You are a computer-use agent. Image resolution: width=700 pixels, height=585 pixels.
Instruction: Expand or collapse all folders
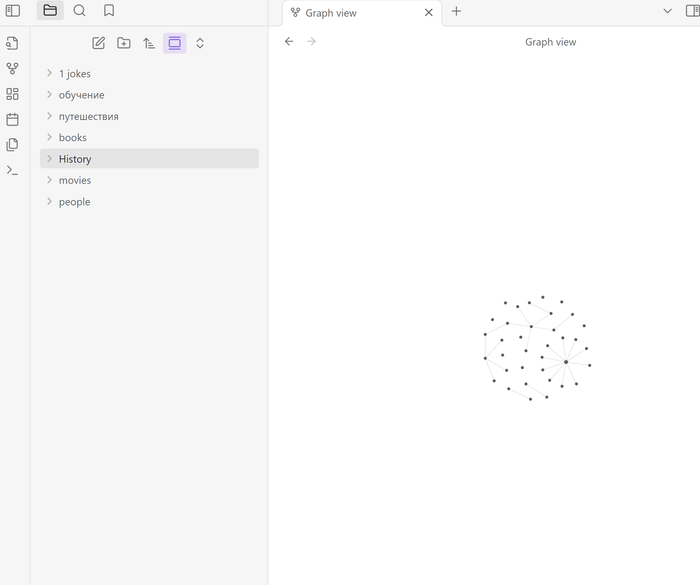coord(200,43)
